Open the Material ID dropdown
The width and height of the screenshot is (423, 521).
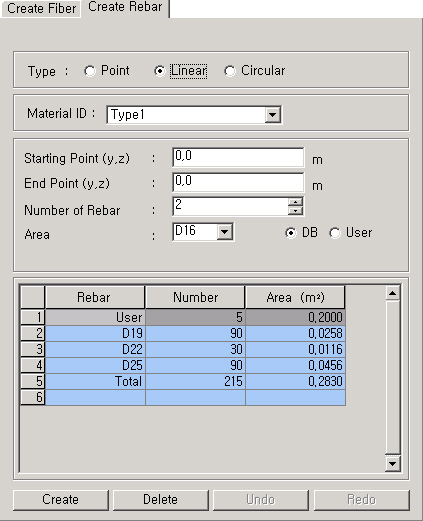coord(273,115)
